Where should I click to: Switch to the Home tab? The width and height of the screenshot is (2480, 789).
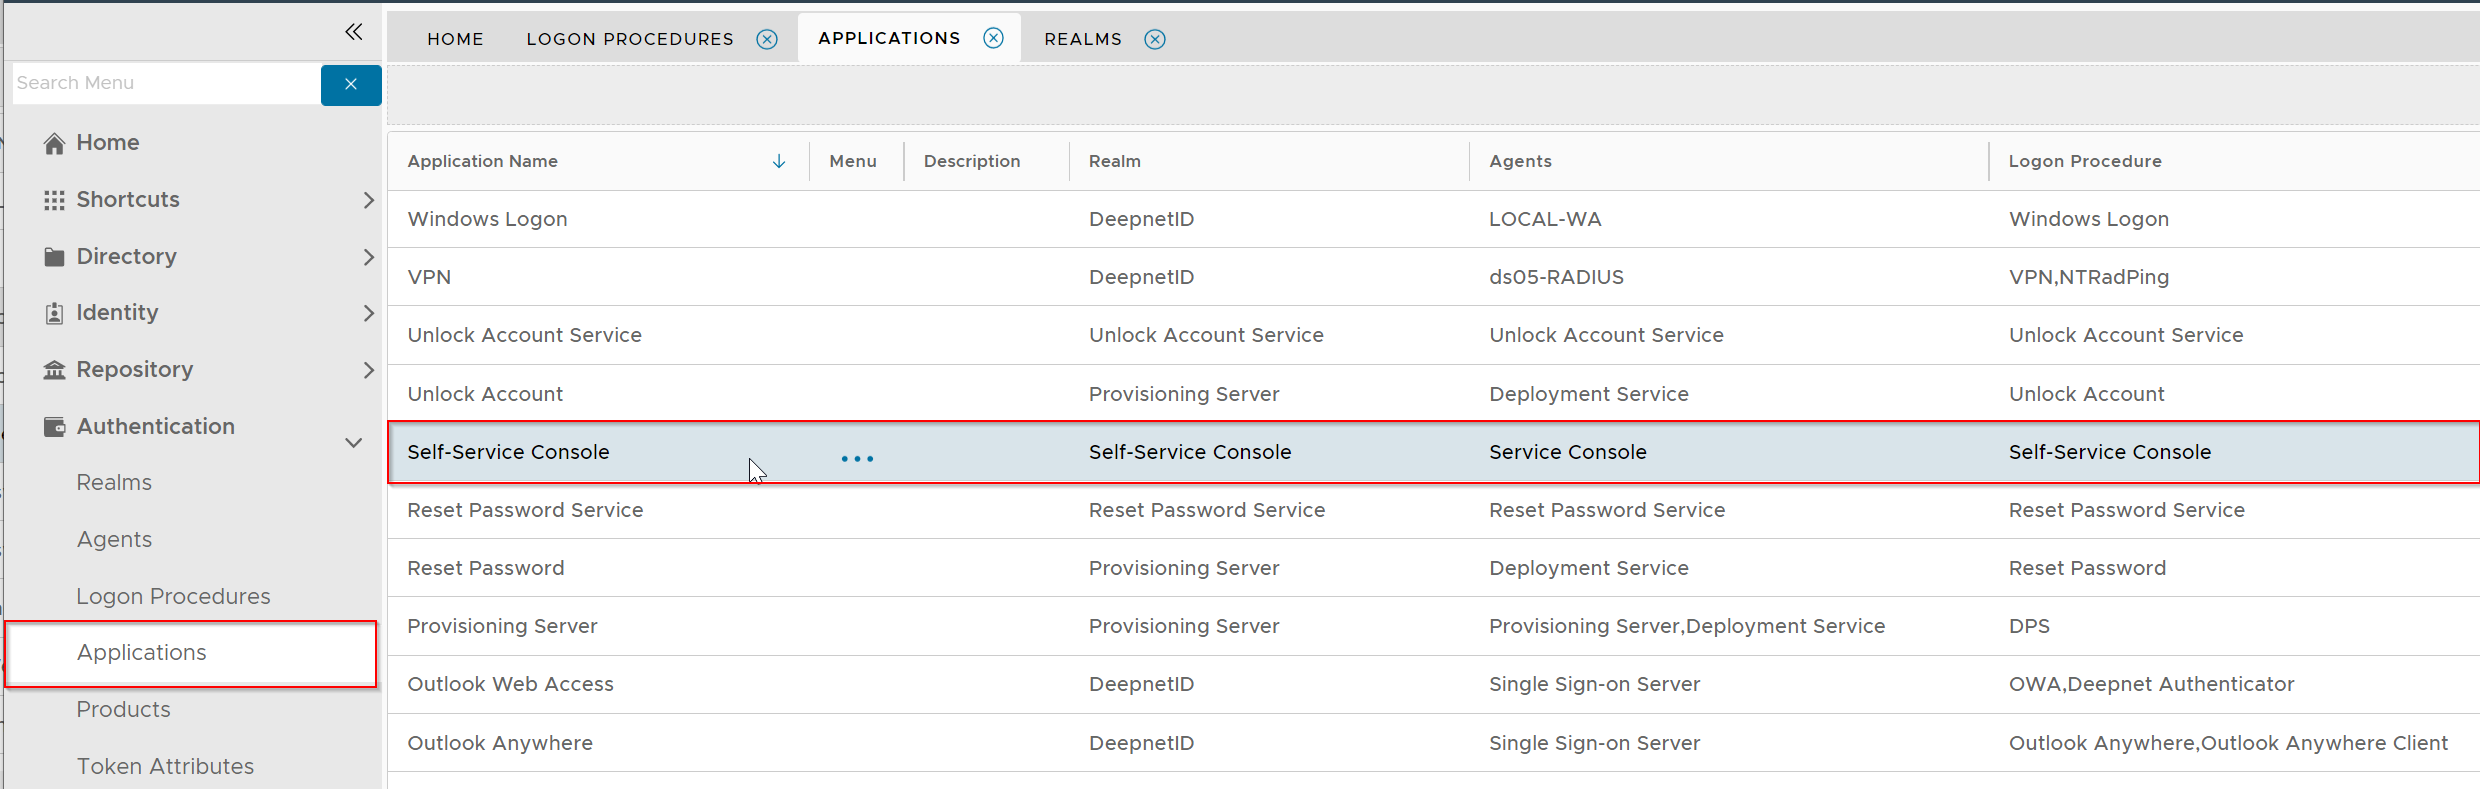pos(455,39)
